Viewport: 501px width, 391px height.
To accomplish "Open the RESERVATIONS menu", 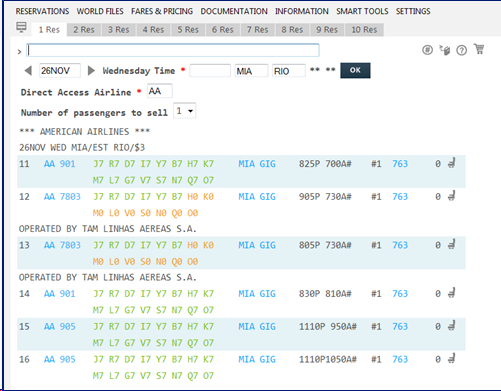I will pyautogui.click(x=42, y=11).
